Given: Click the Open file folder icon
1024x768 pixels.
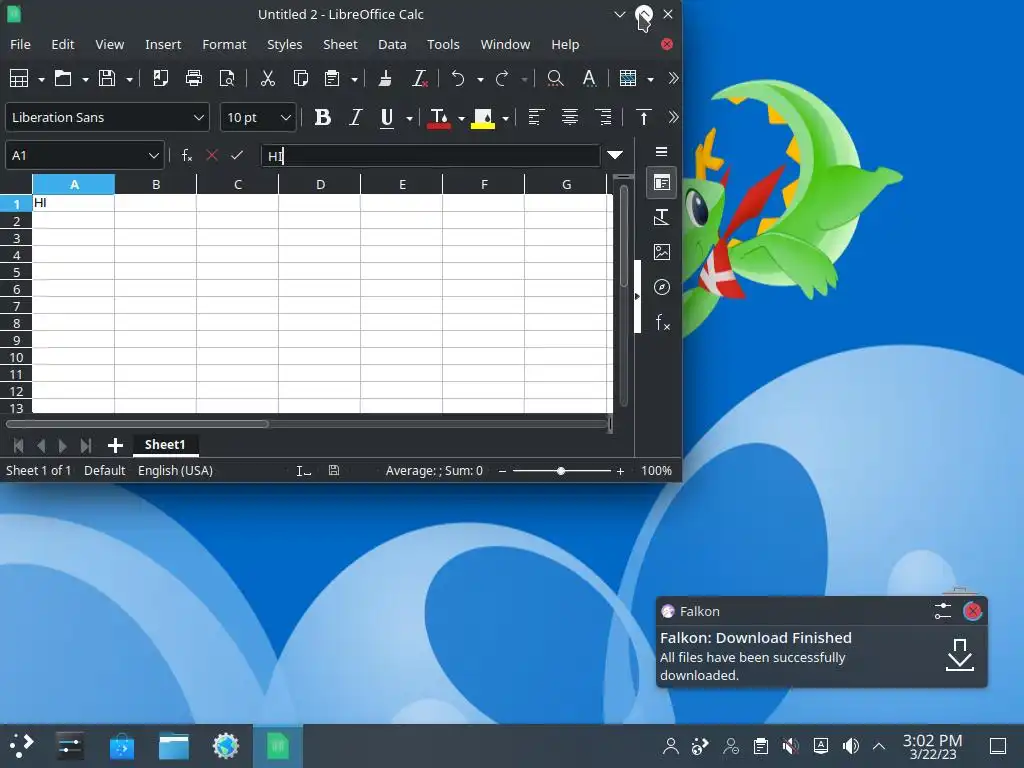Looking at the screenshot, I should tap(63, 78).
